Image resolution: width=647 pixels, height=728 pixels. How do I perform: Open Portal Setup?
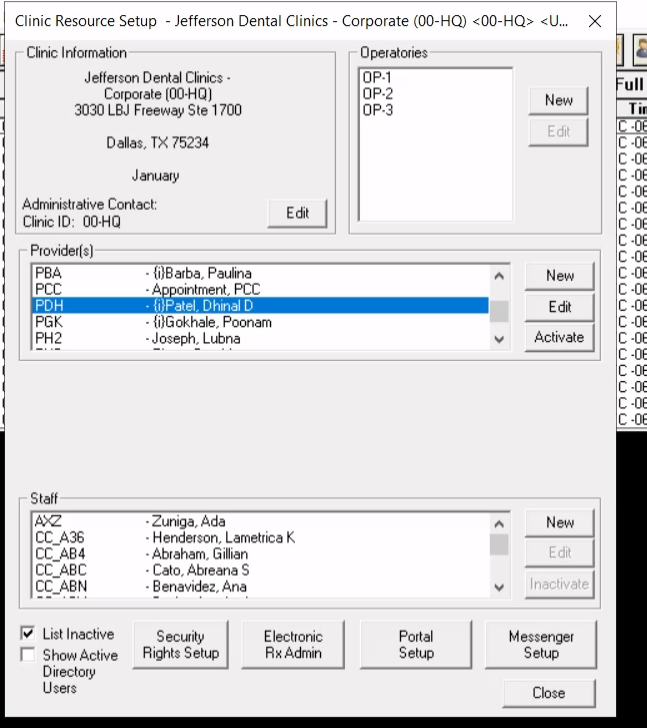416,644
